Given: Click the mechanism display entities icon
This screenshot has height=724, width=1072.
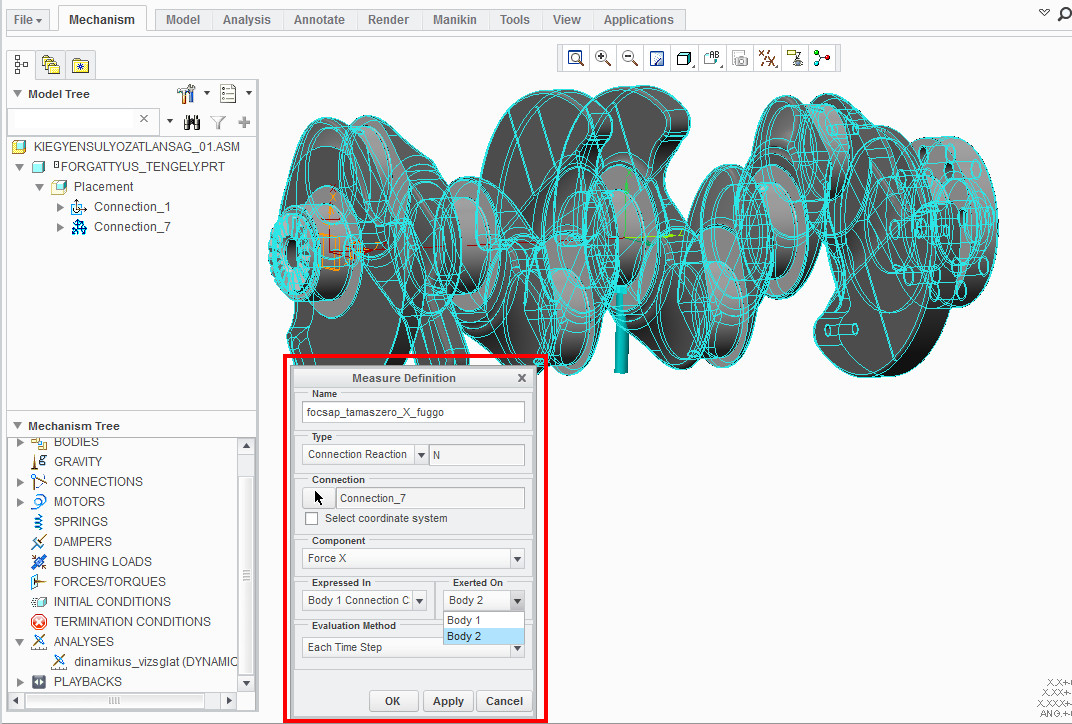Looking at the screenshot, I should tap(822, 59).
